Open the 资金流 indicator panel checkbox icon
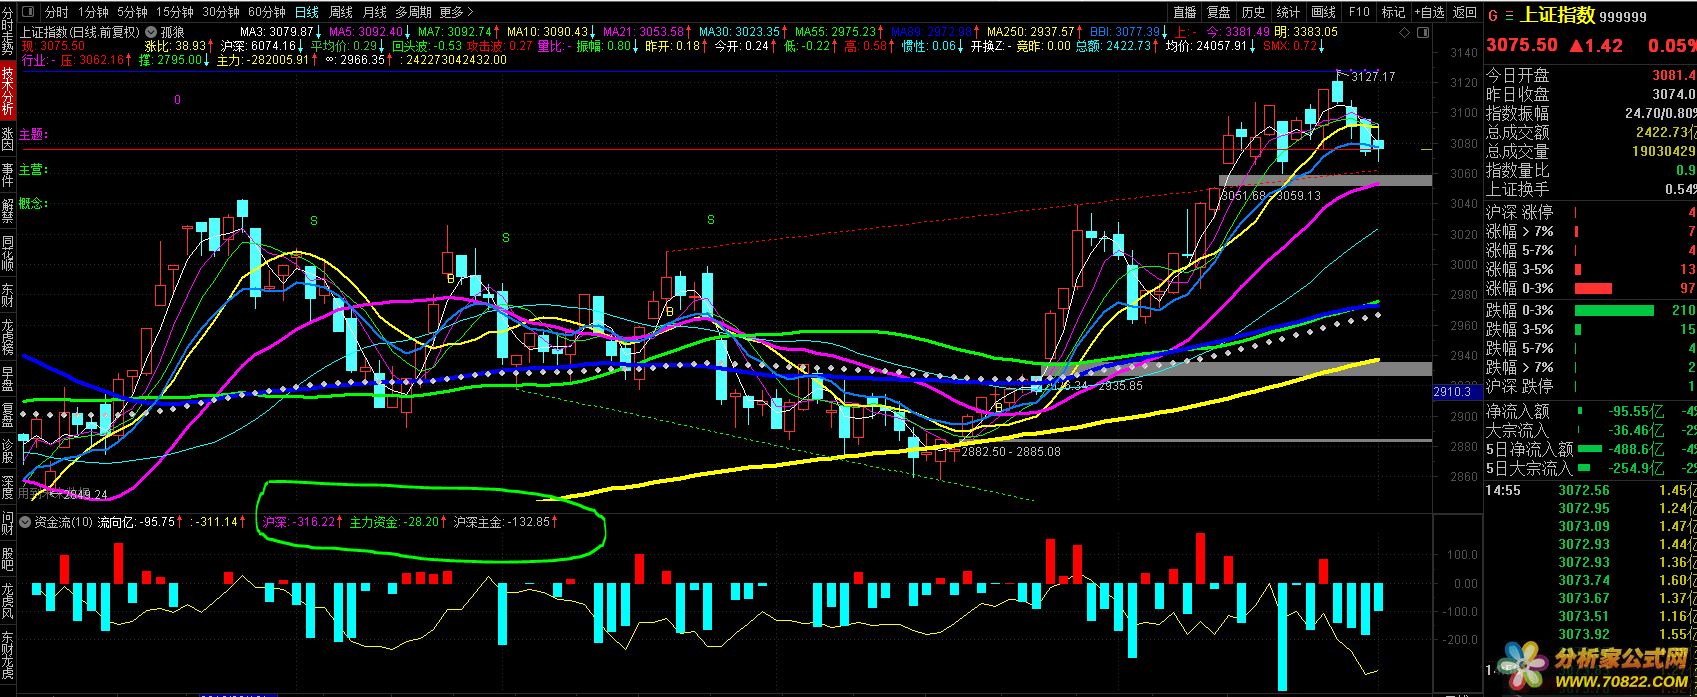The image size is (1697, 697). (25, 522)
